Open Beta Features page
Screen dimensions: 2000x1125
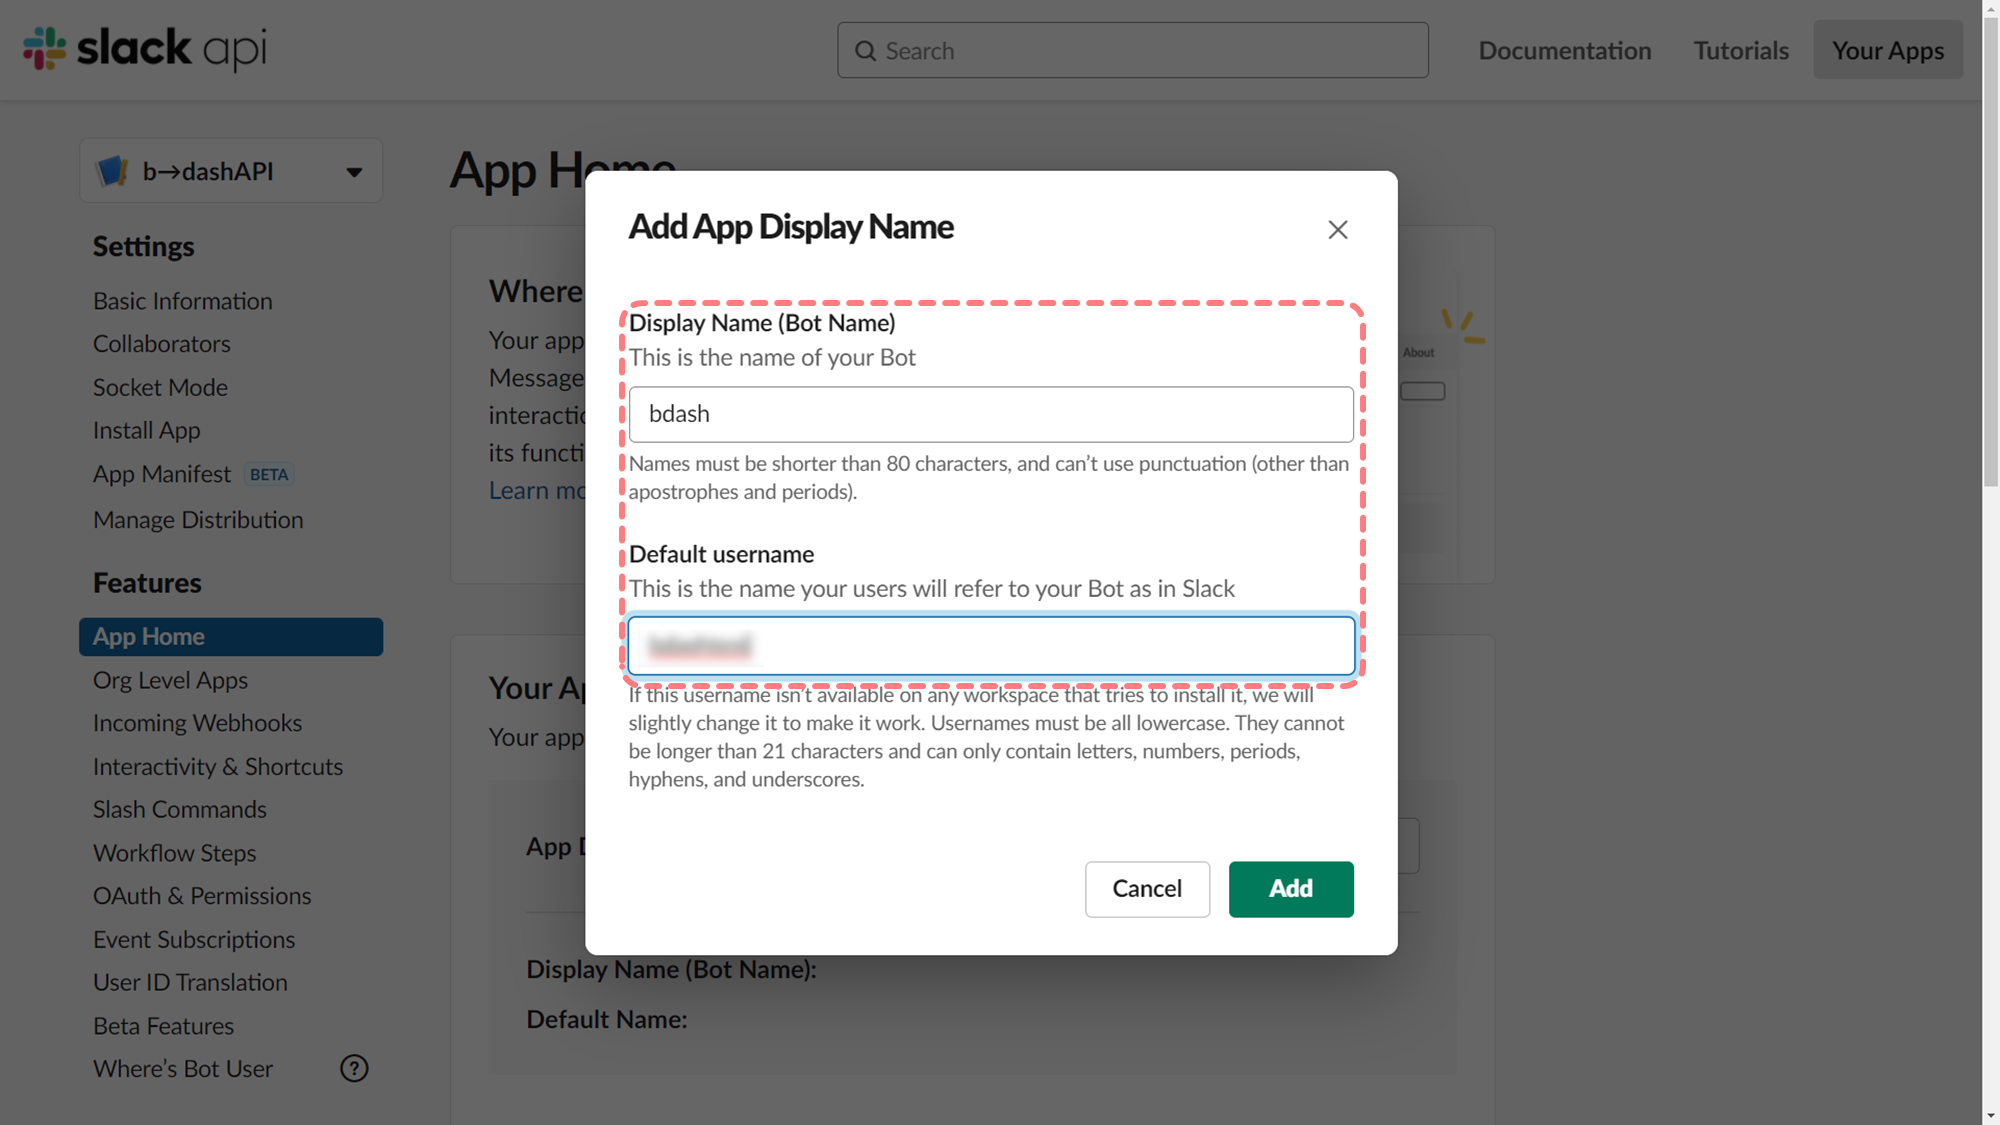click(163, 1026)
